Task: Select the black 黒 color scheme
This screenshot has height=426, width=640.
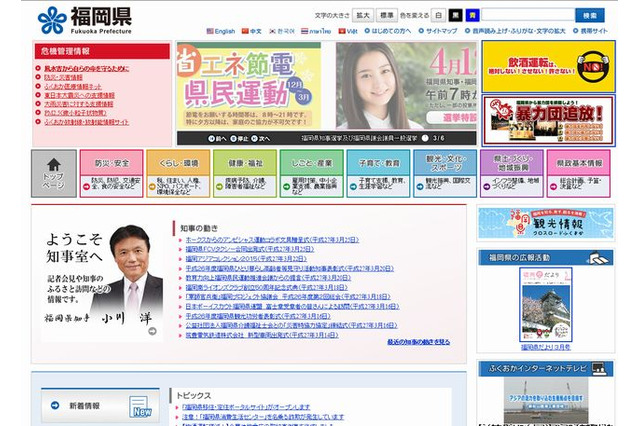Action: point(456,16)
